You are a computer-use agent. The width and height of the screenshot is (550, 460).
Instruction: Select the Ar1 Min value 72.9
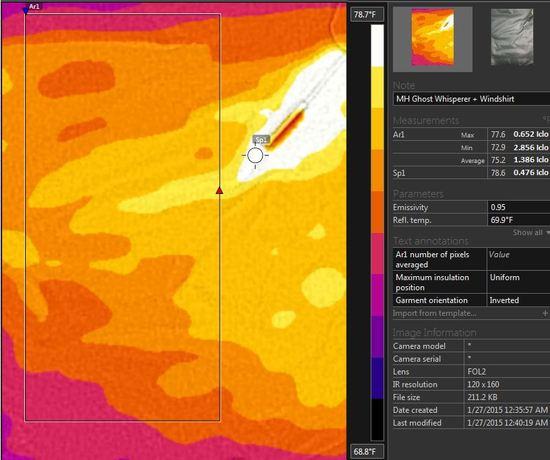point(498,147)
